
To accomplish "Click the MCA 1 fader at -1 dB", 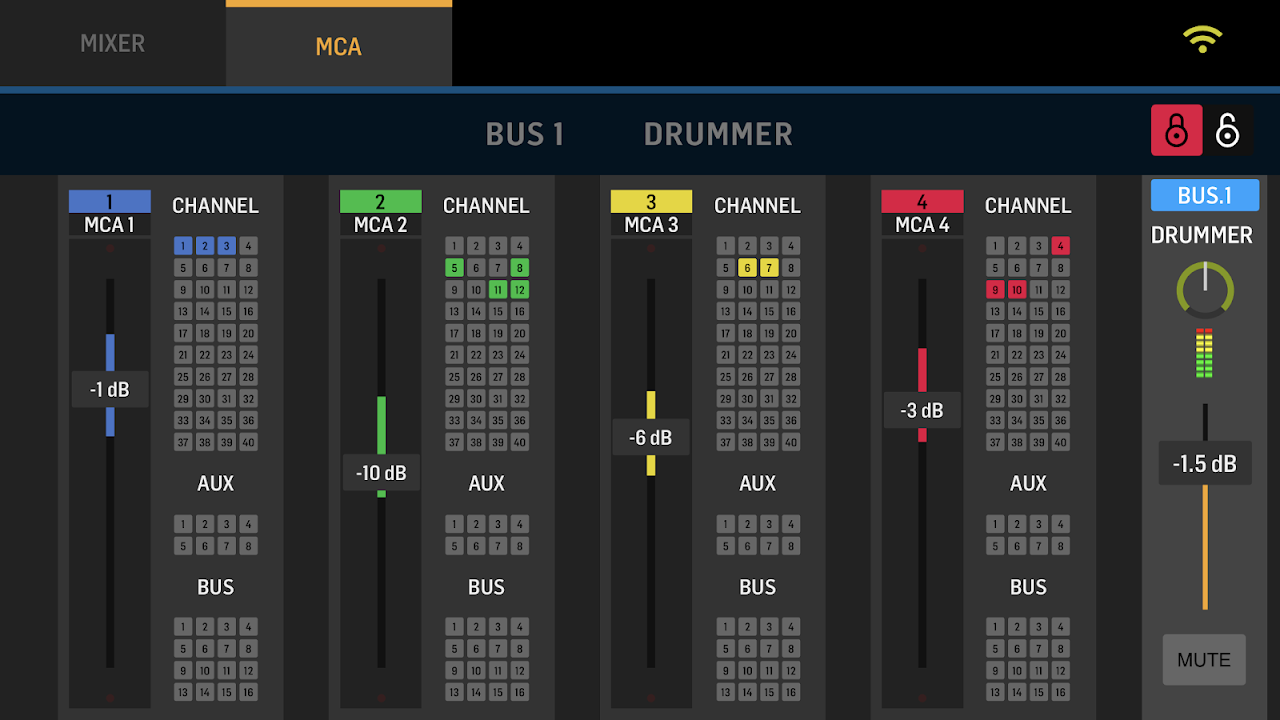I will point(110,389).
